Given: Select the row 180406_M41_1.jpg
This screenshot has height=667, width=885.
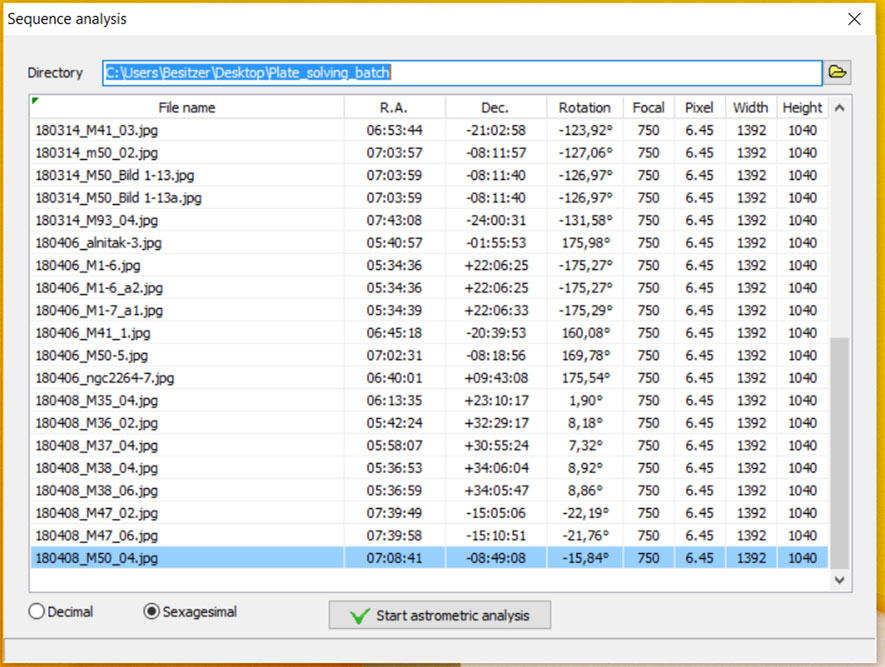Looking at the screenshot, I should [429, 334].
